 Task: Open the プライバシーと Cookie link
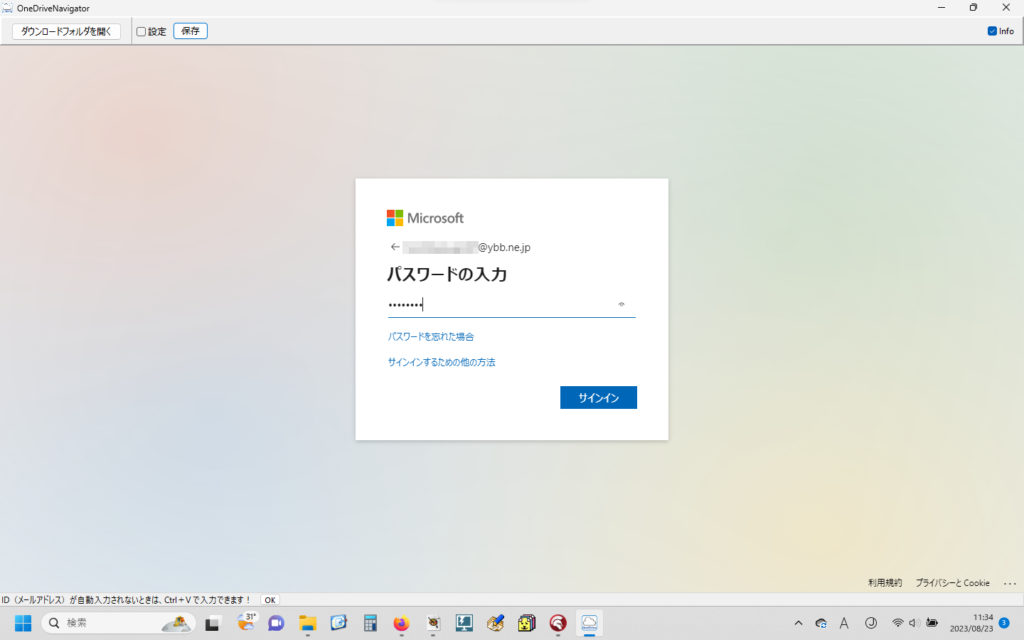coord(952,583)
